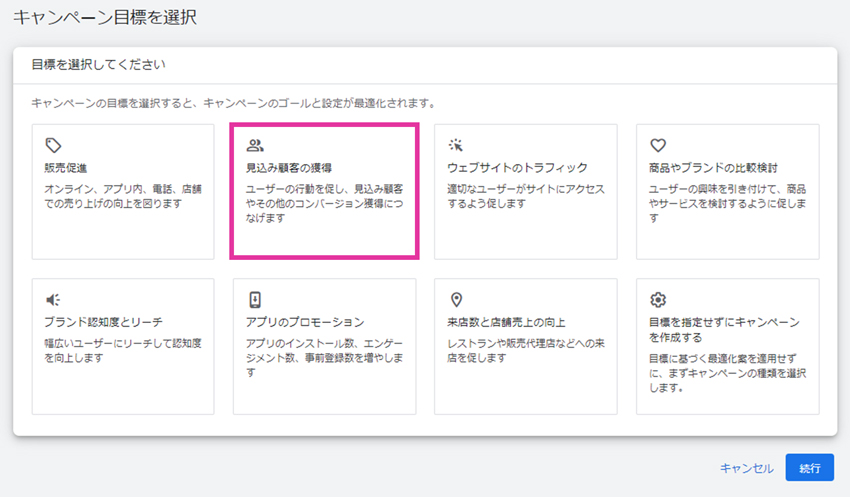Image resolution: width=850 pixels, height=497 pixels.
Task: Pick the 商品やブランドの比較検討 goal title
Action: (x=713, y=168)
